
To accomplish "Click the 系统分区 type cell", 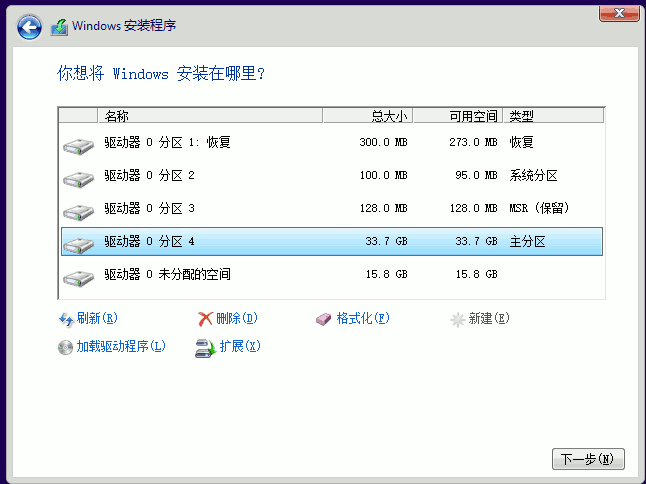I will [533, 176].
